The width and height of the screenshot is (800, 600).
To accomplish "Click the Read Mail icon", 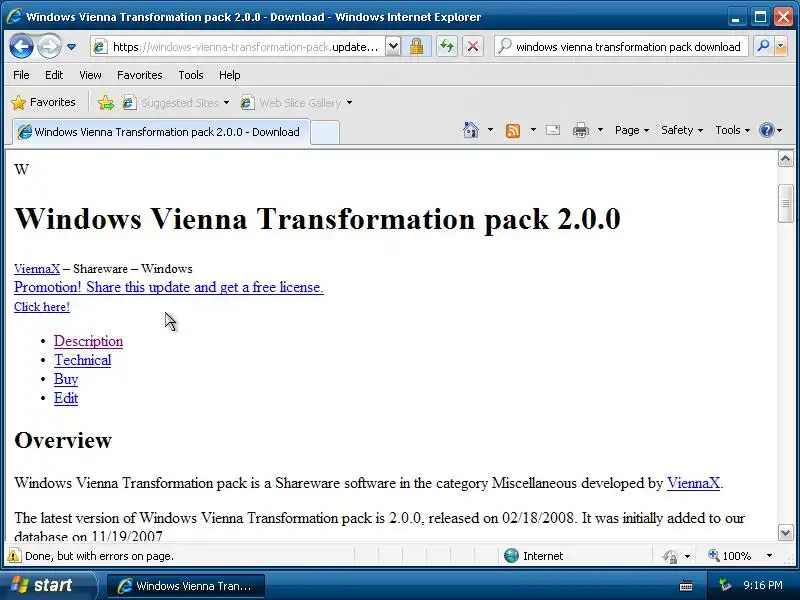I will point(553,130).
